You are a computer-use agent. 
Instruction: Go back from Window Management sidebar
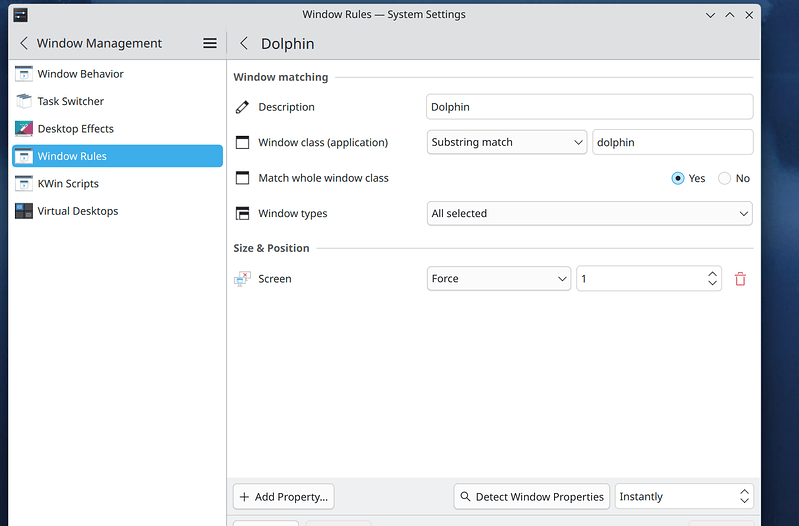click(x=24, y=43)
